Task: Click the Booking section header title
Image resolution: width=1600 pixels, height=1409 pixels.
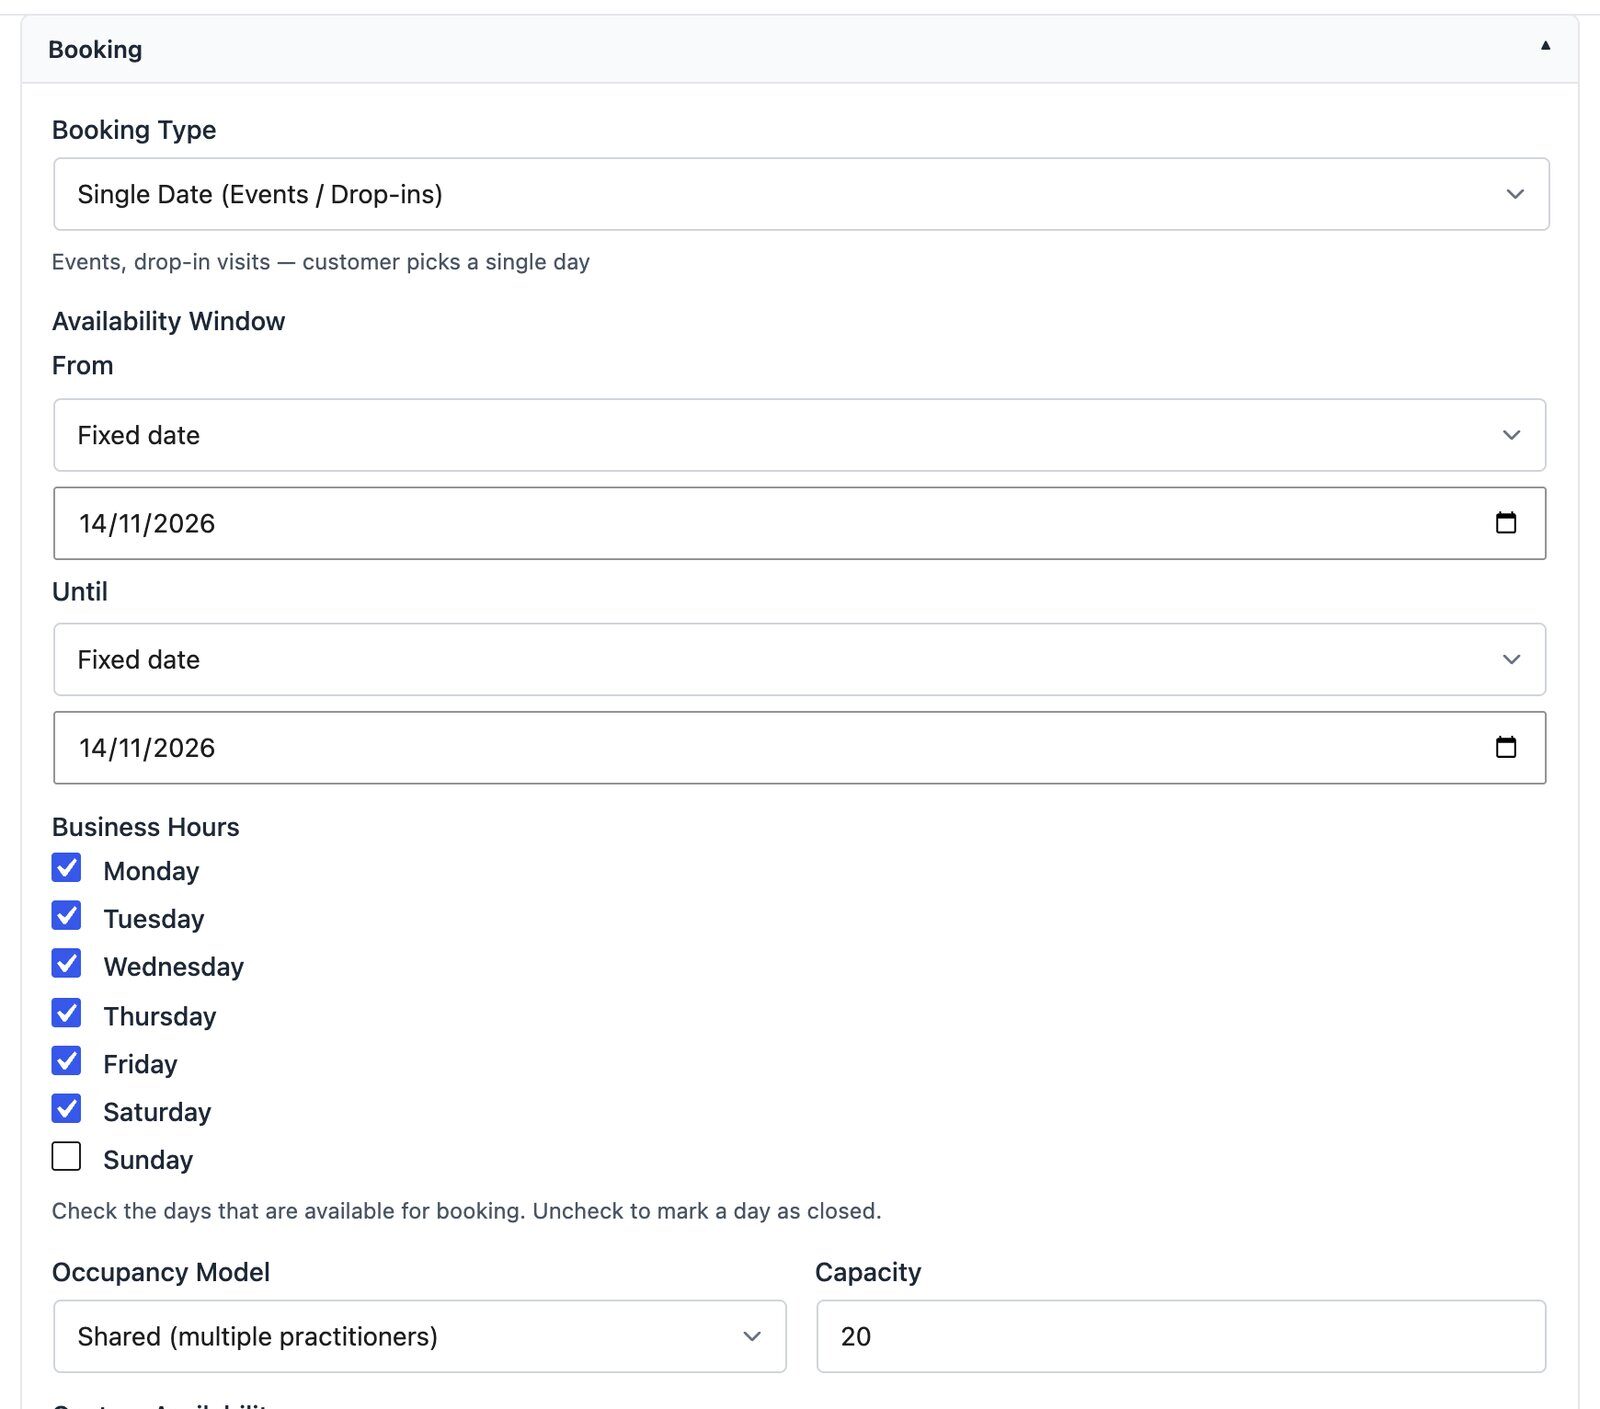Action: (x=95, y=49)
